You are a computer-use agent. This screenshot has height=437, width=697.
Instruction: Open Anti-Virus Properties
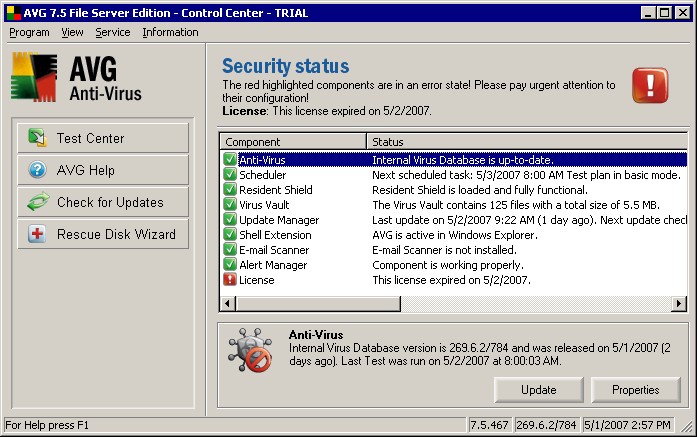tap(636, 390)
